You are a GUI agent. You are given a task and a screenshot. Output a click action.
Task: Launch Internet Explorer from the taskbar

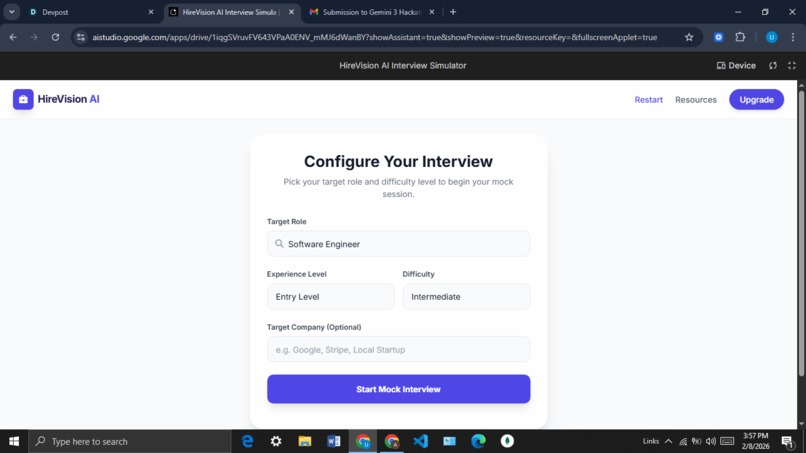247,441
